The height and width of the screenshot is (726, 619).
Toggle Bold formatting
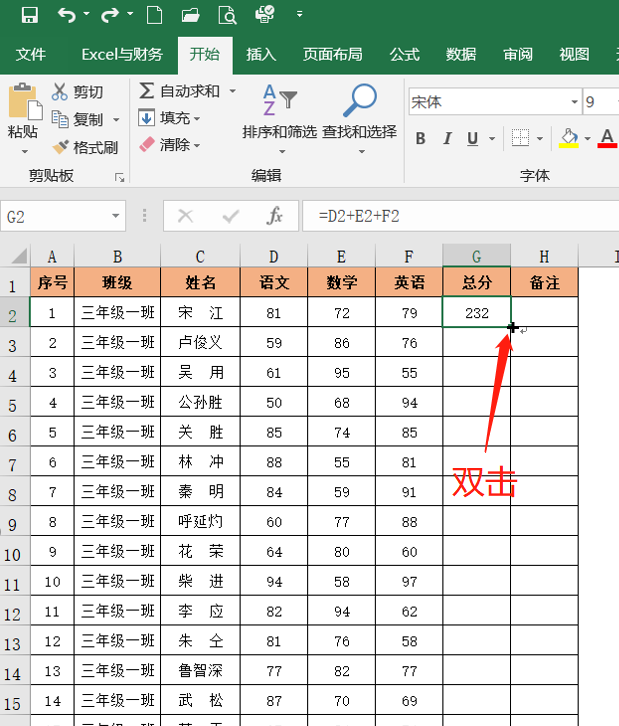click(x=420, y=138)
